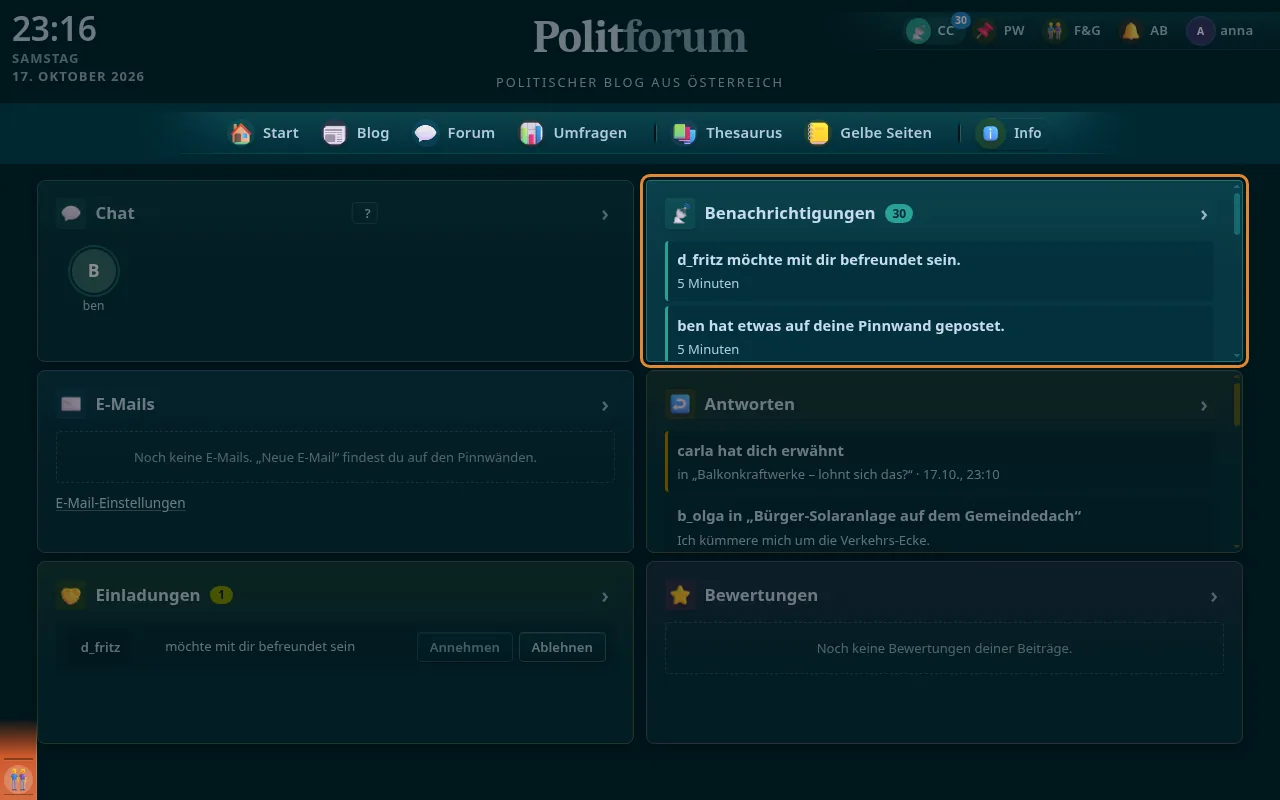
Task: Click the Forum speech bubble icon
Action: [x=426, y=133]
